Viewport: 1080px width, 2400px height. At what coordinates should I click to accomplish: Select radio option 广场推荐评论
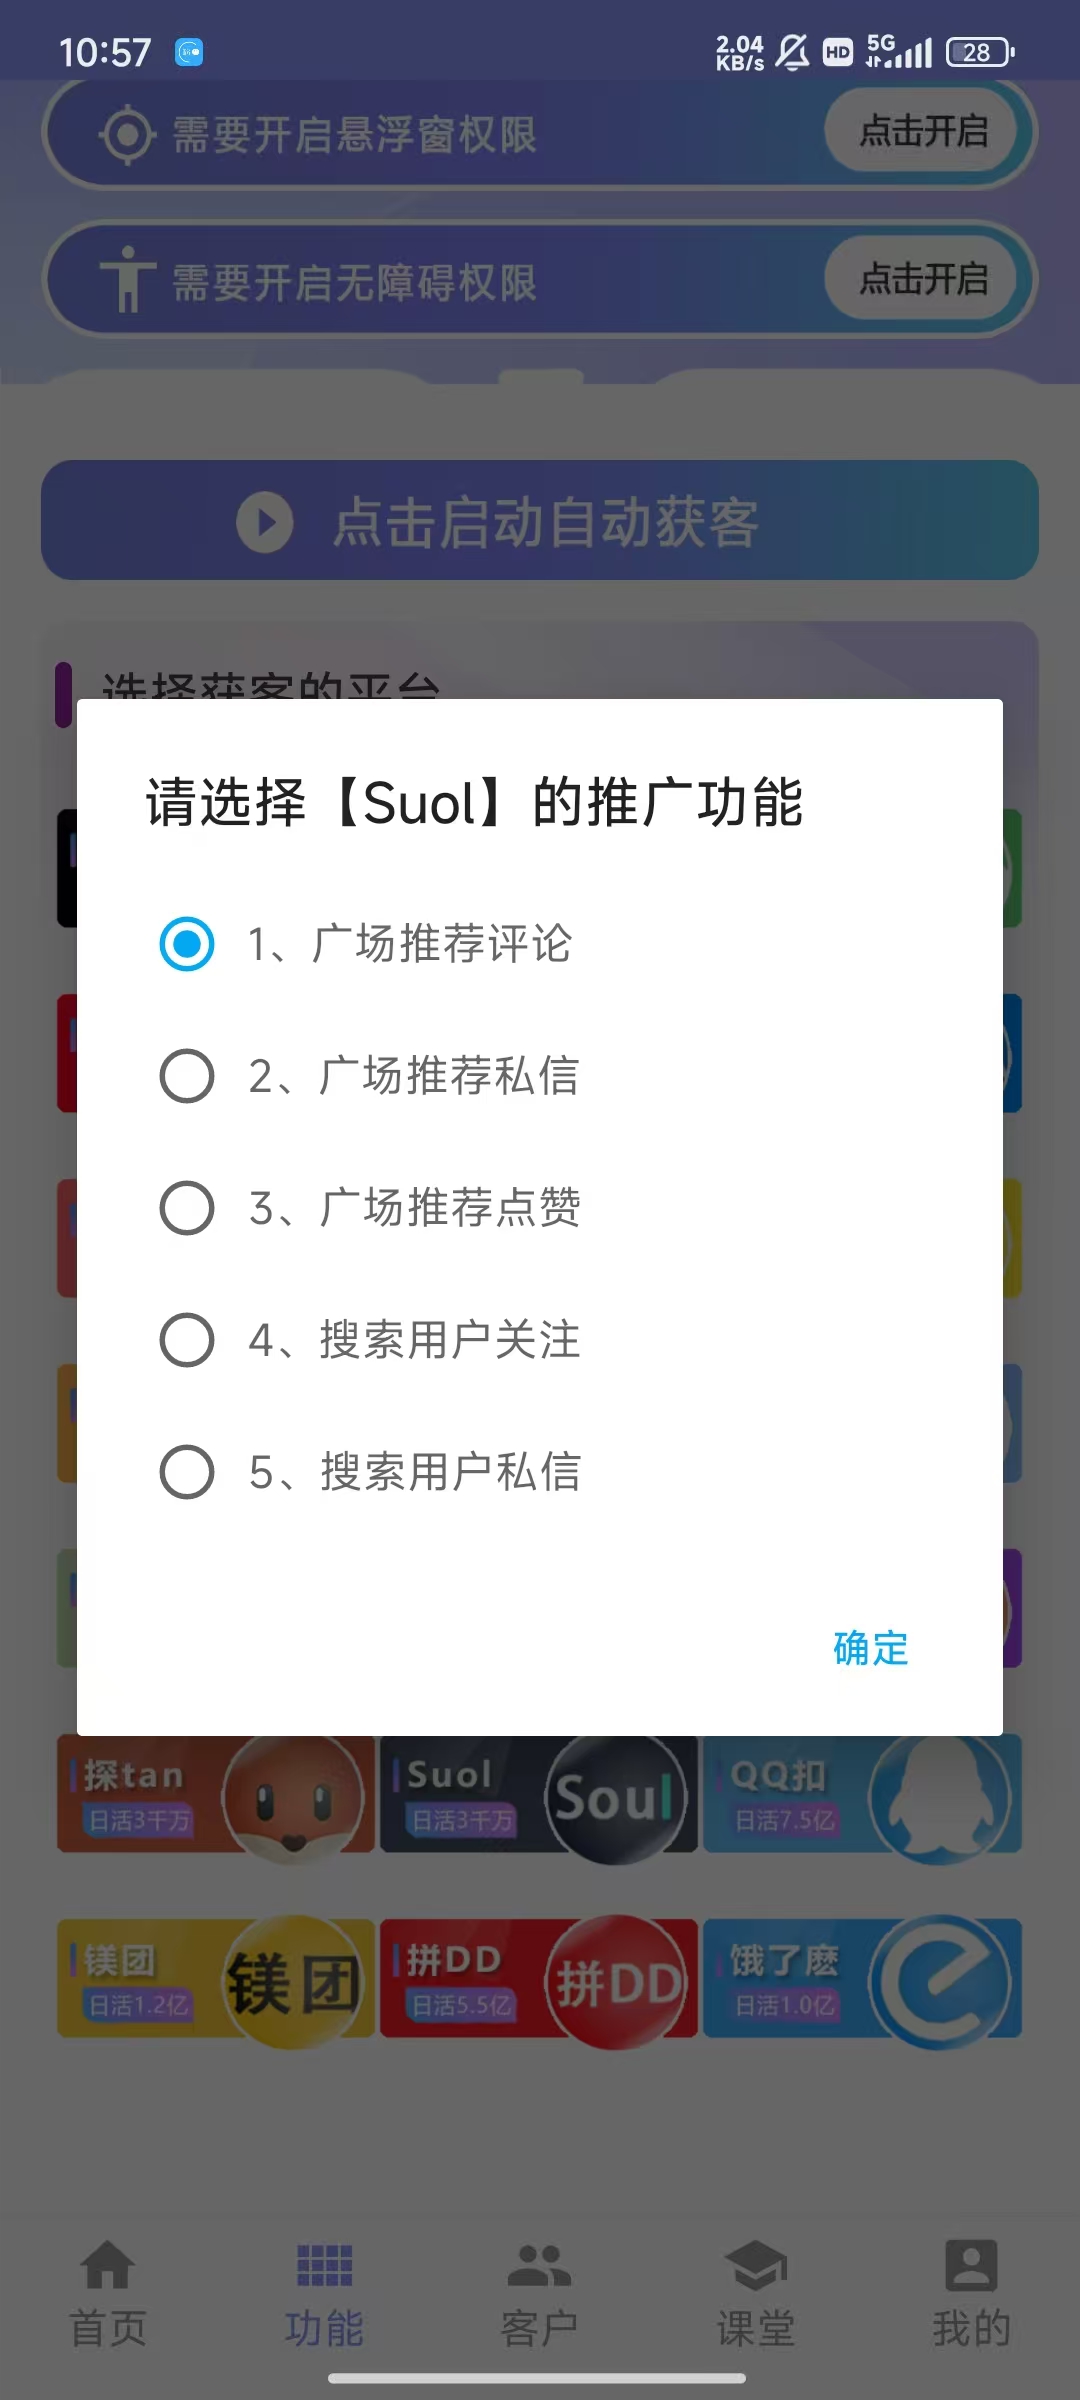pyautogui.click(x=187, y=944)
